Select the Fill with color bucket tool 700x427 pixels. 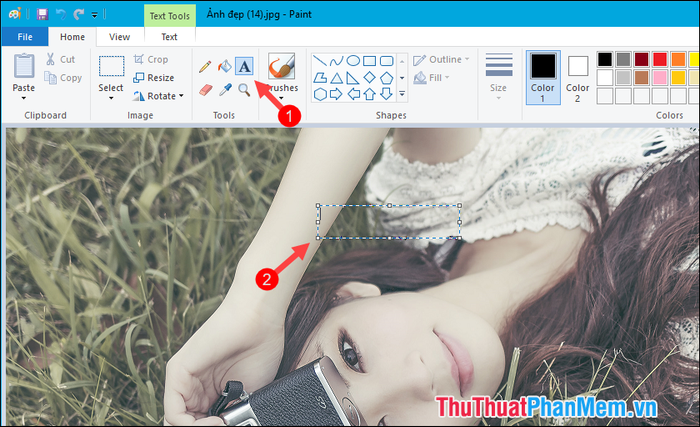pyautogui.click(x=225, y=67)
